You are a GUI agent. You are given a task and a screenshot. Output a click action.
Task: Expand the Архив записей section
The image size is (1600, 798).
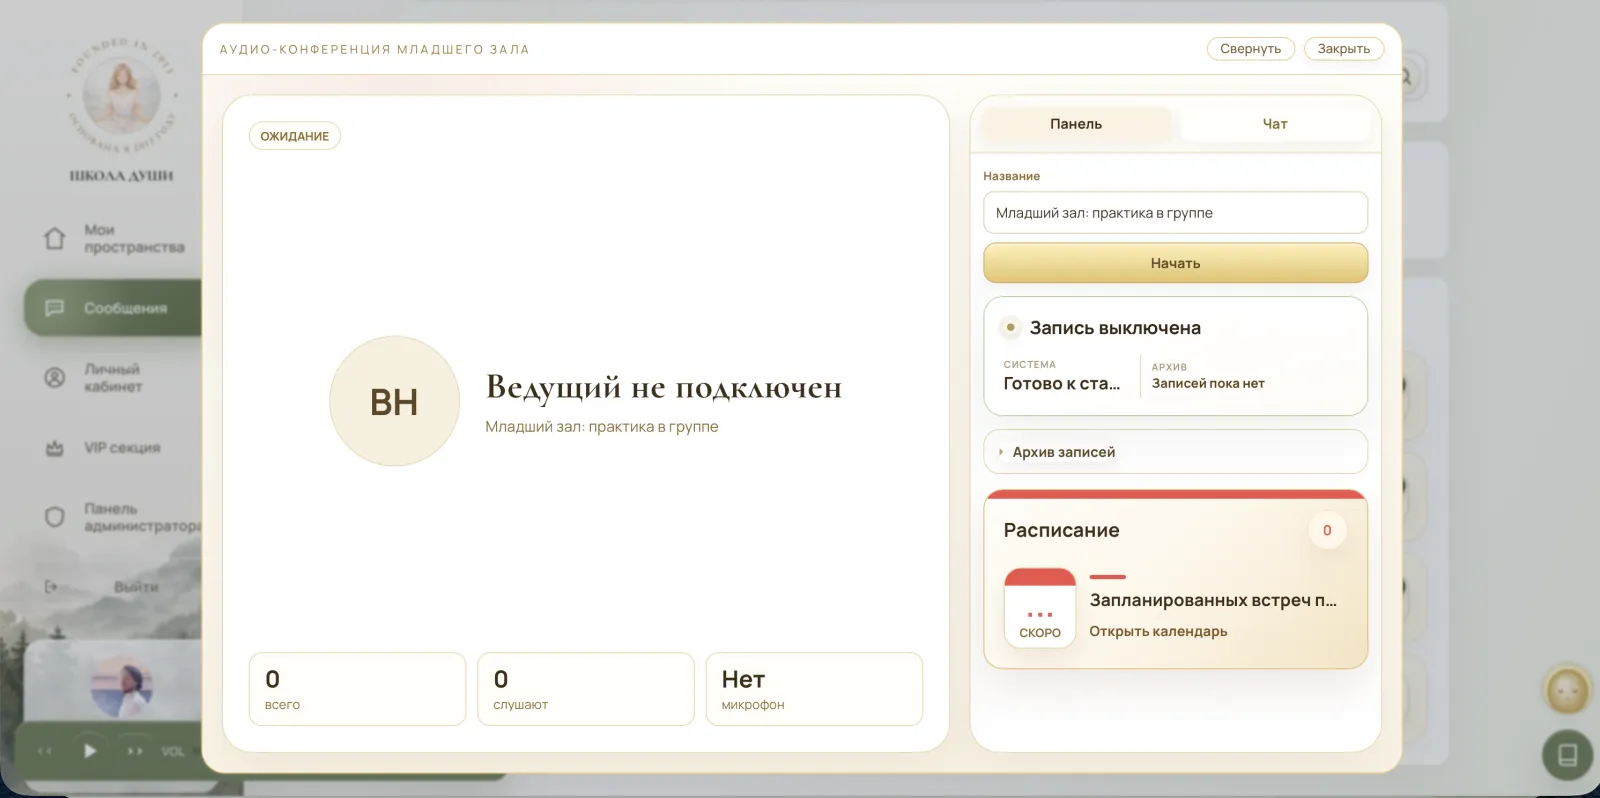click(1175, 452)
